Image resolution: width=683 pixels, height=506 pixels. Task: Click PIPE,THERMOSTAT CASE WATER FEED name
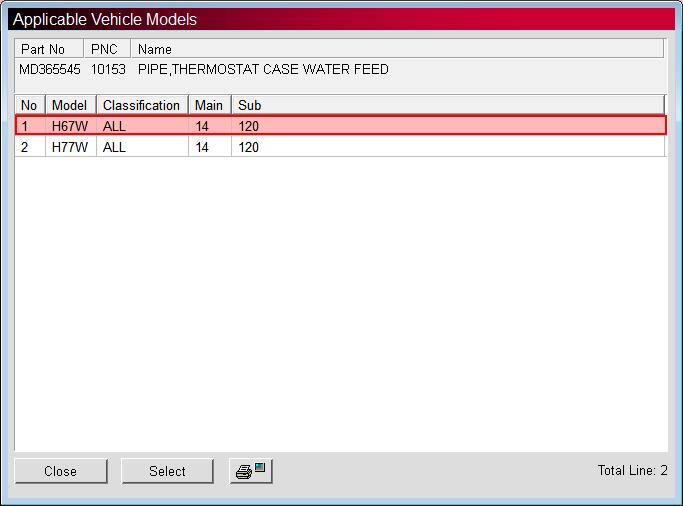click(263, 69)
